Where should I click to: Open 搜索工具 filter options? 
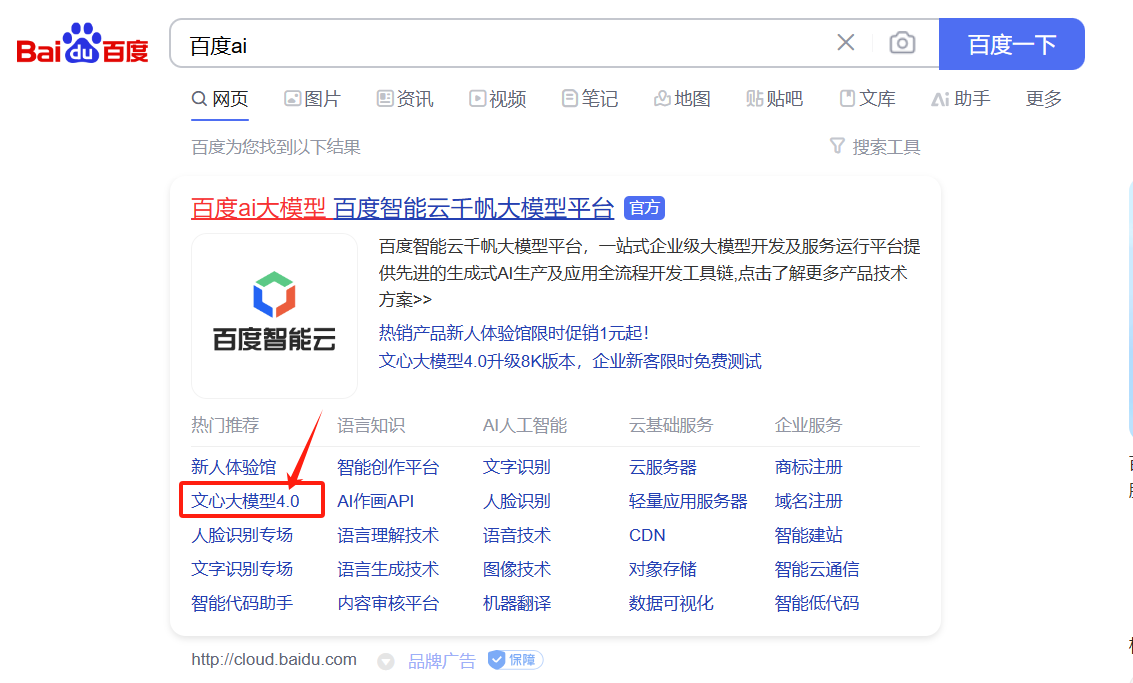point(875,147)
